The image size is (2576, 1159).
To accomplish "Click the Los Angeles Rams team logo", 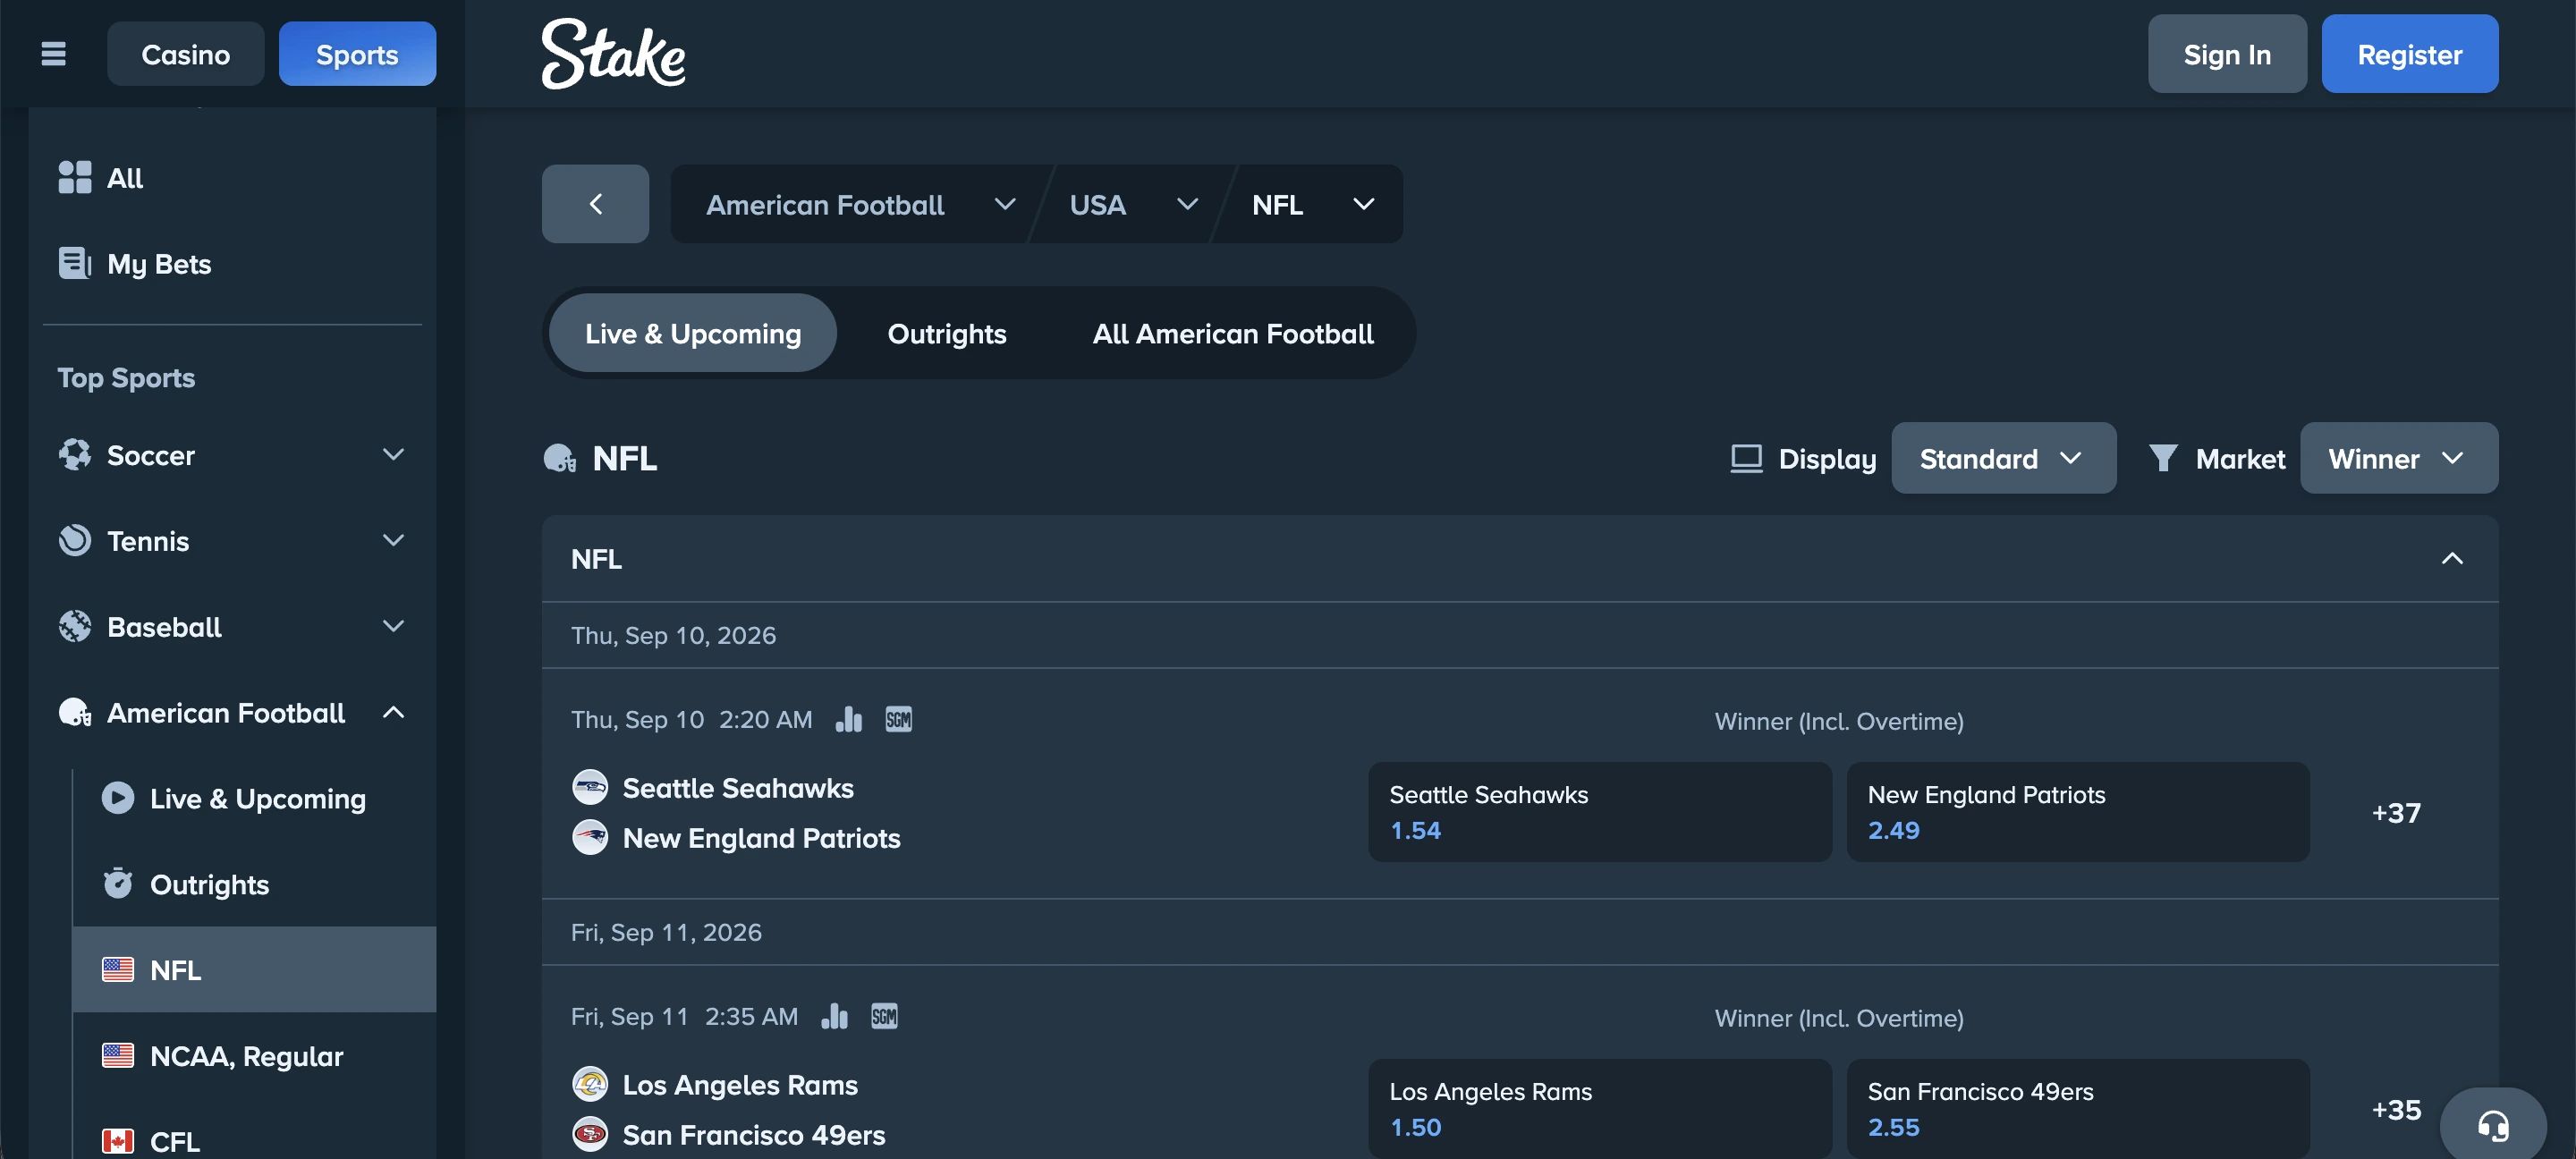I will tap(590, 1084).
